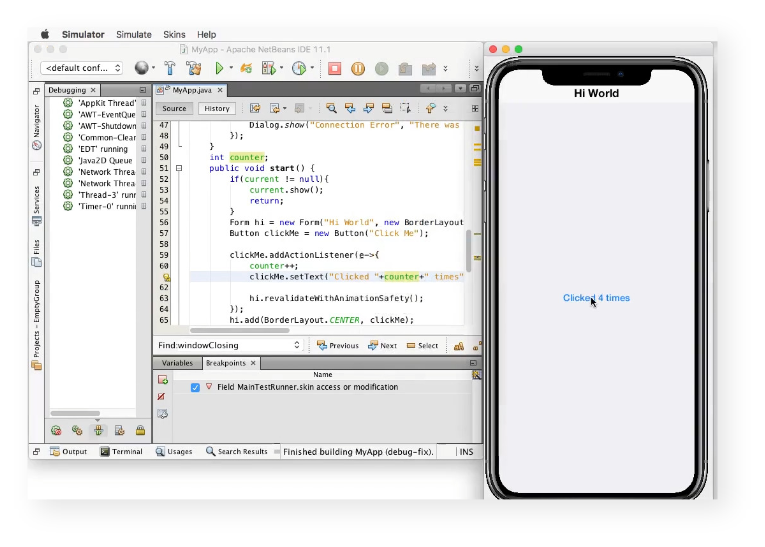Click the globe icon in main toolbar
765x547 pixels.
pyautogui.click(x=141, y=69)
